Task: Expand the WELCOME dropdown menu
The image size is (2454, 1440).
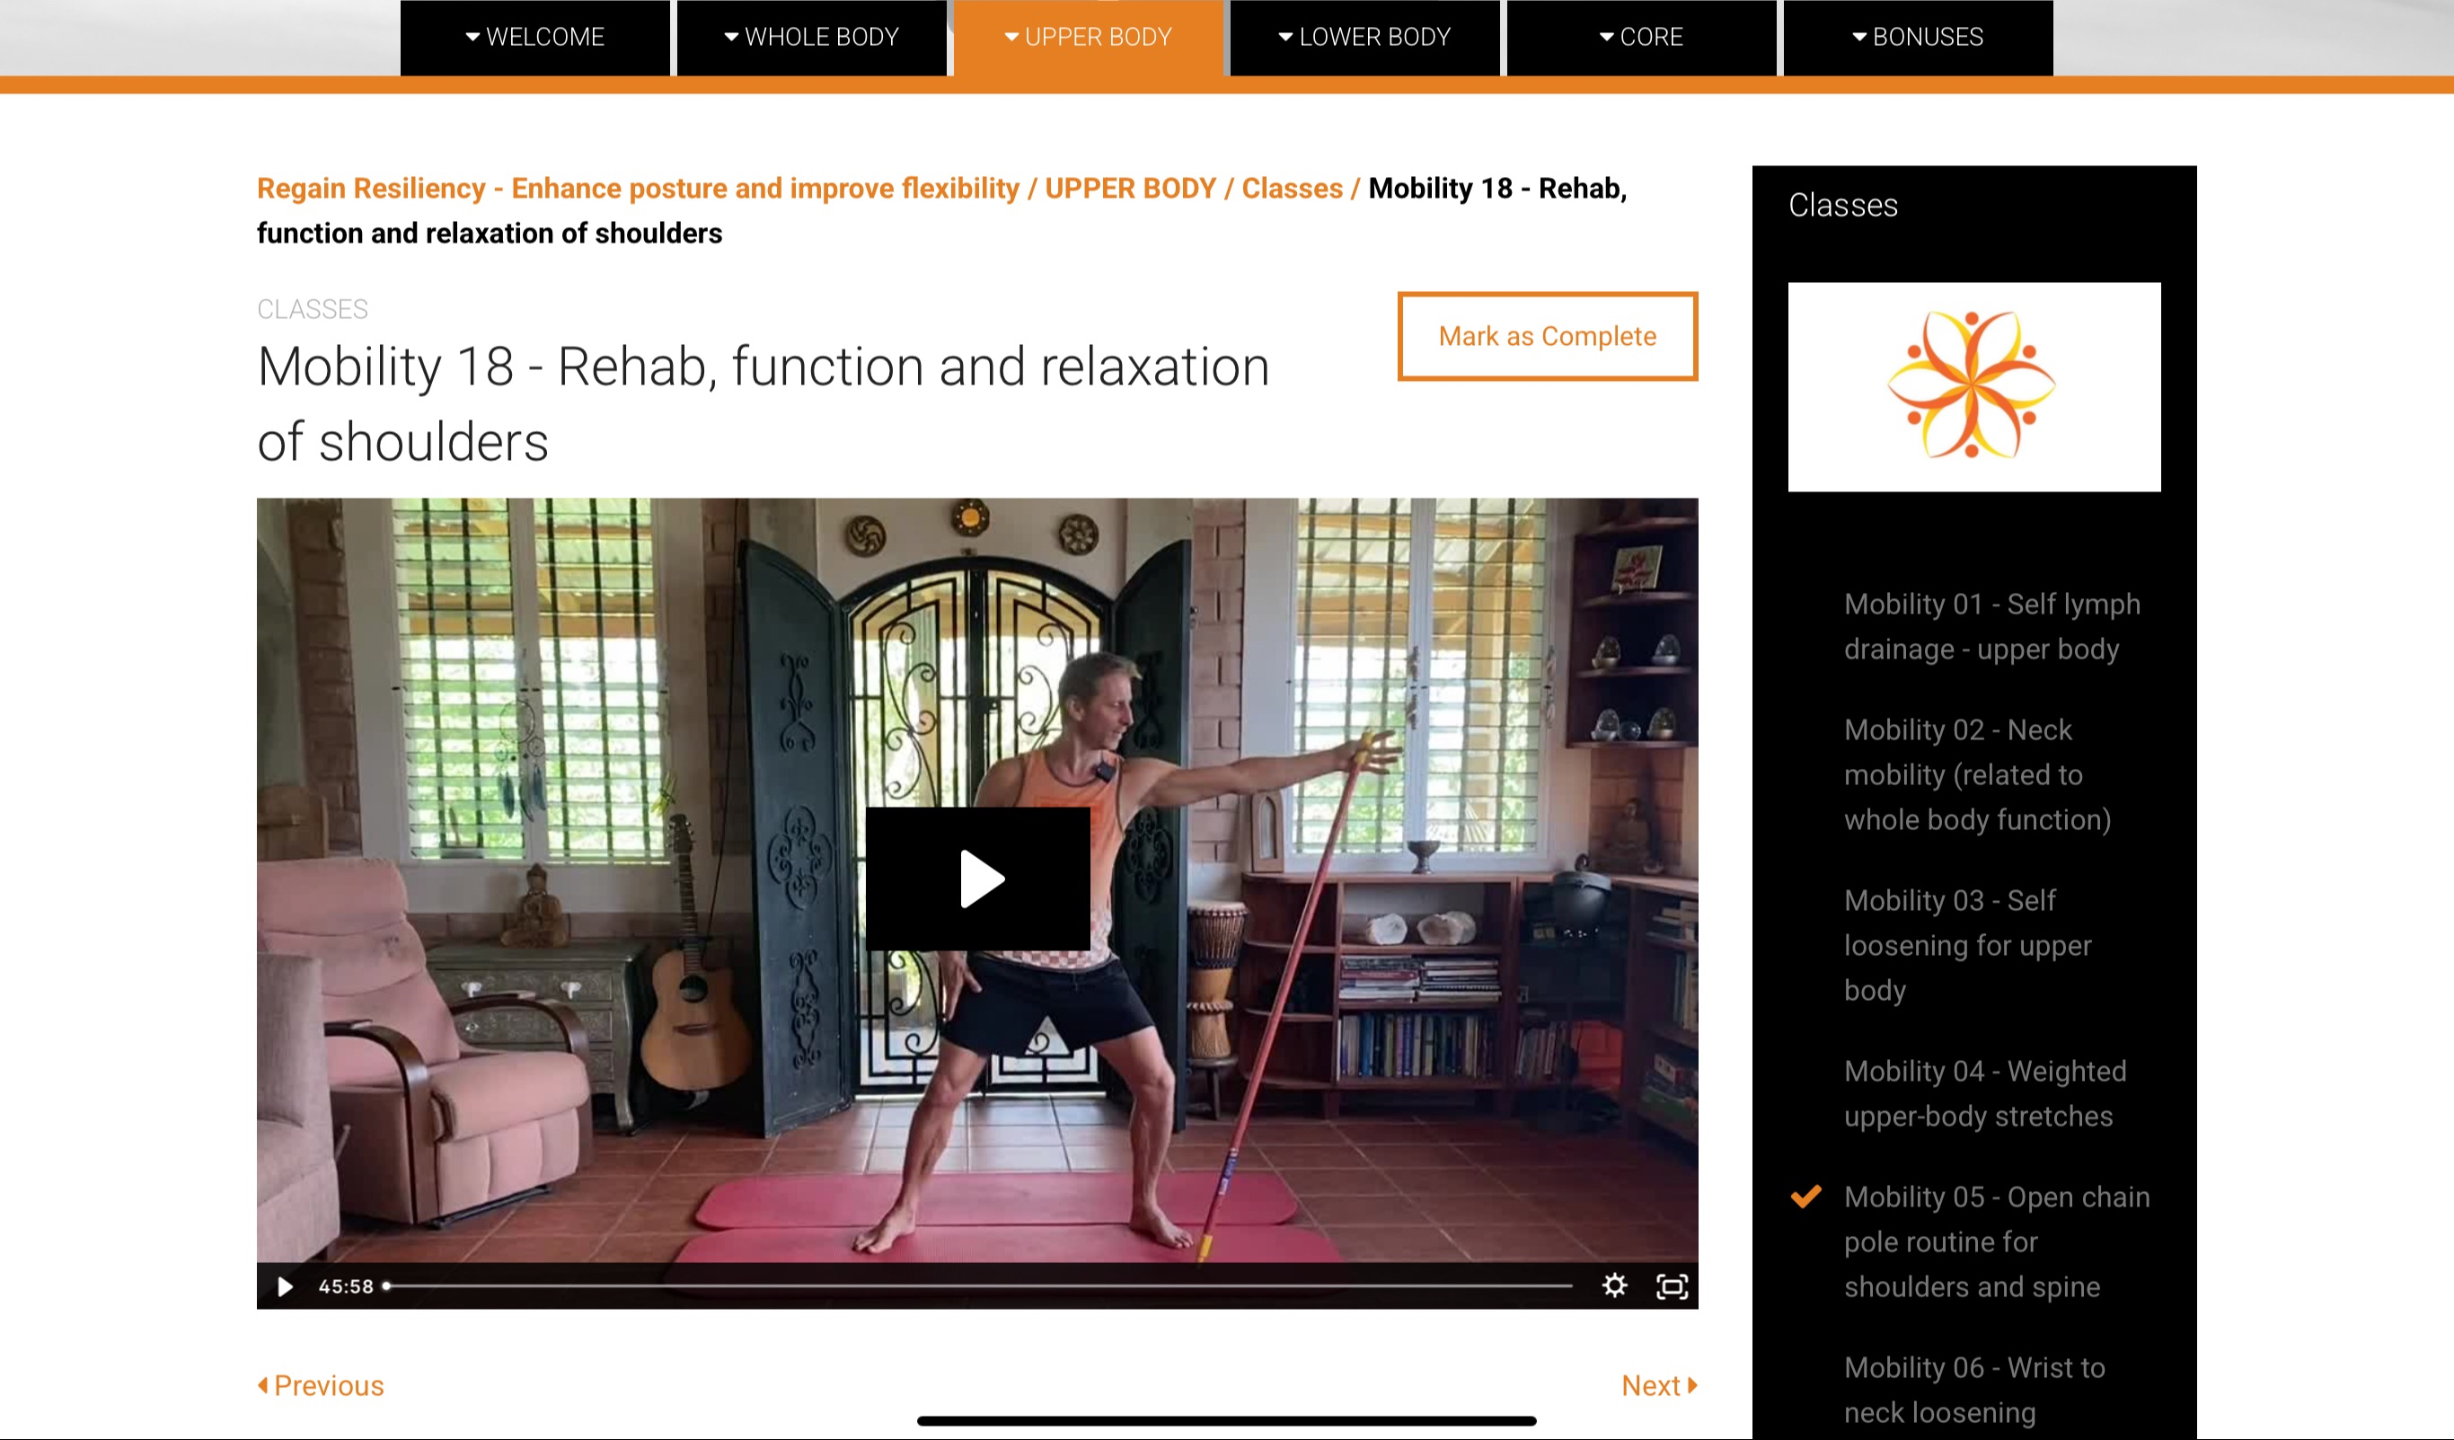Action: click(x=535, y=37)
